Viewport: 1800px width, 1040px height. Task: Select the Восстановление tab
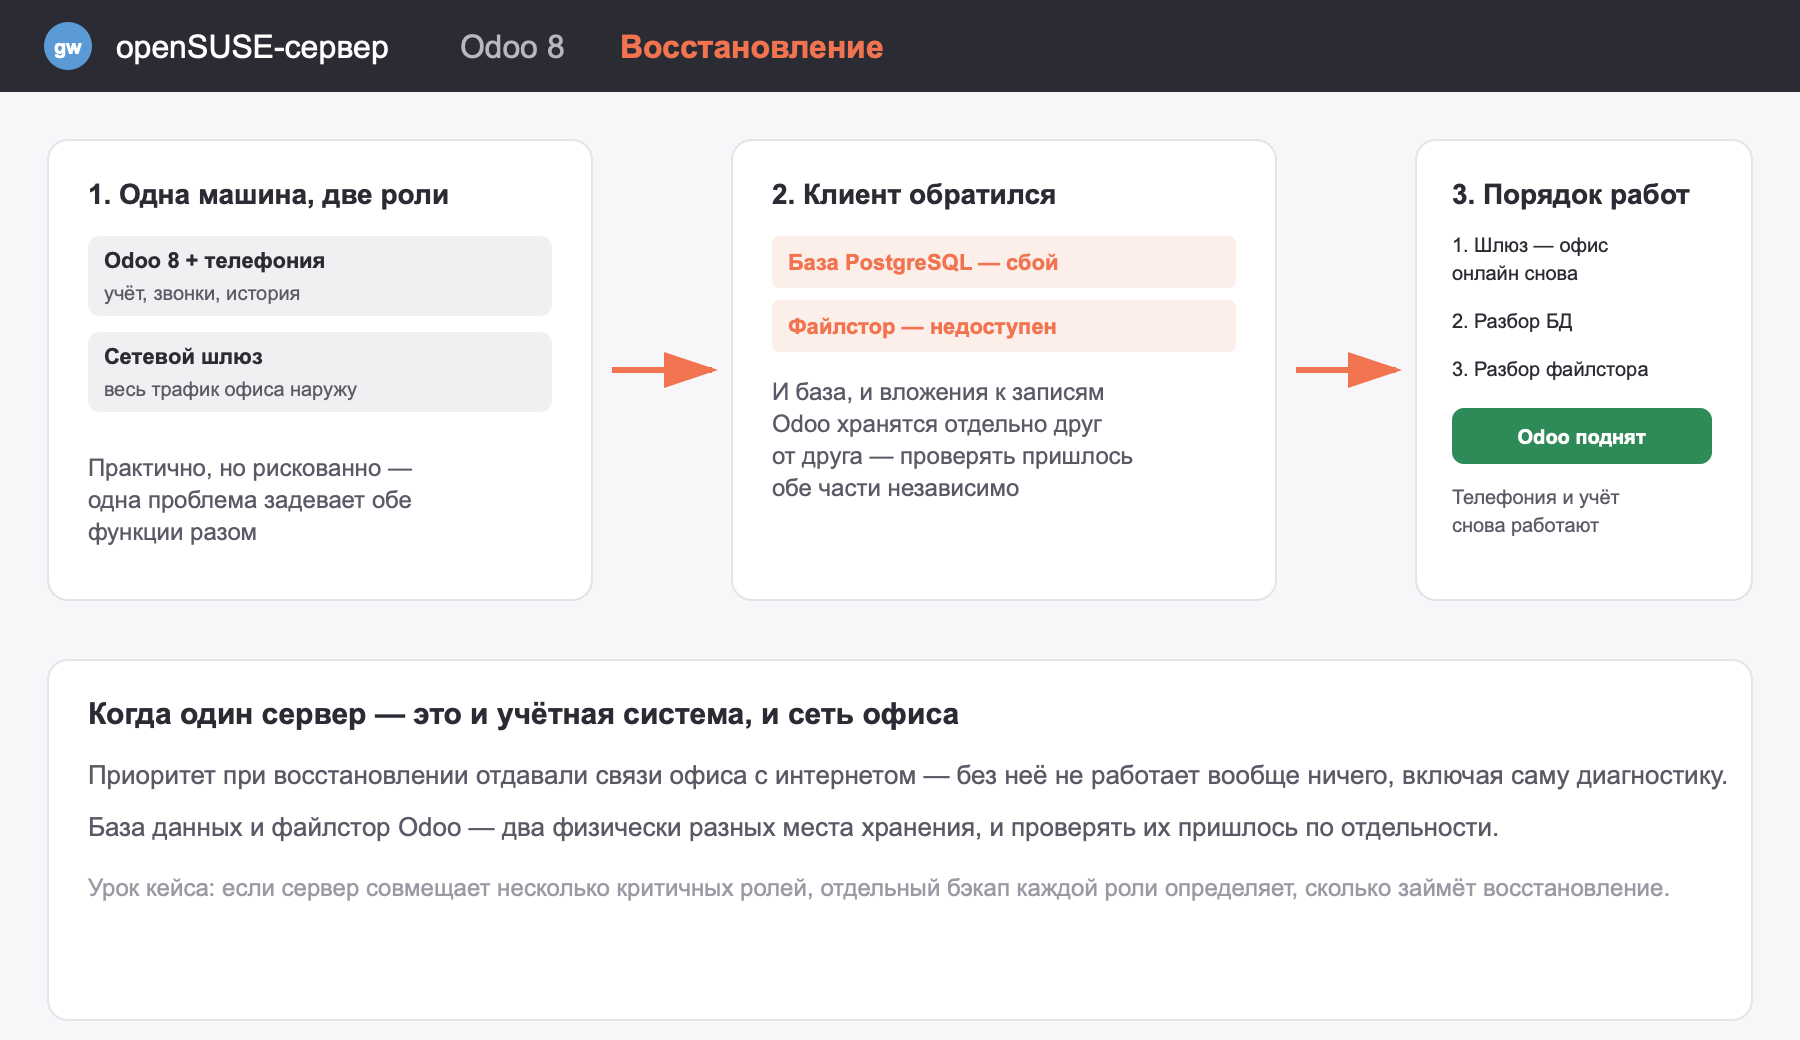(751, 47)
